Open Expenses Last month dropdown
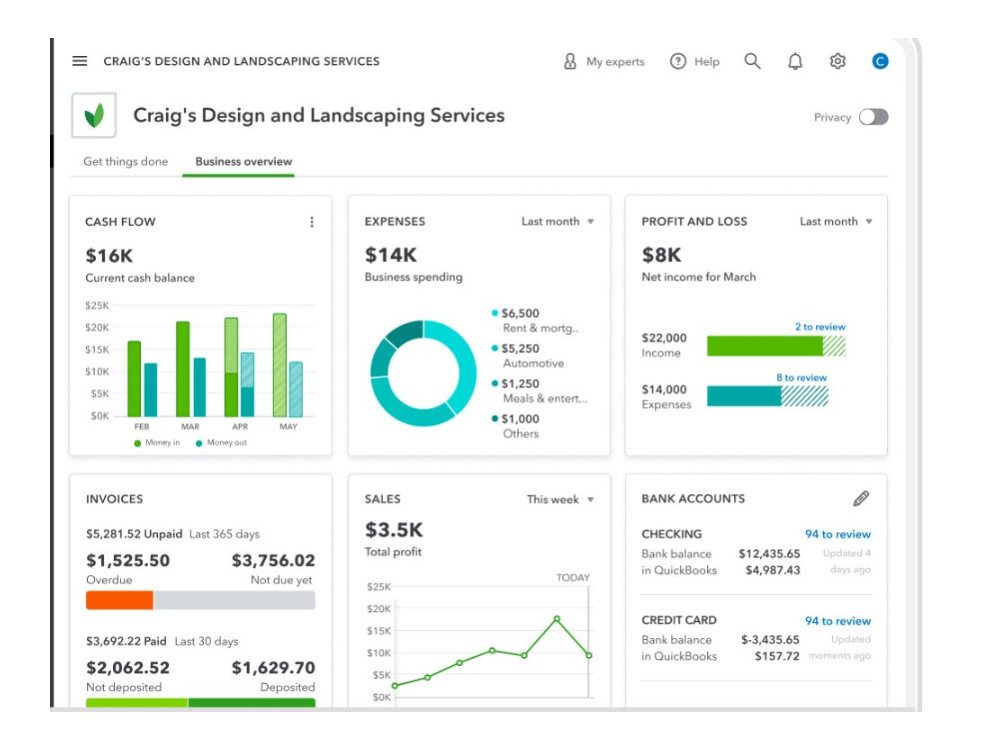This screenshot has width=1000, height=750. click(x=558, y=221)
